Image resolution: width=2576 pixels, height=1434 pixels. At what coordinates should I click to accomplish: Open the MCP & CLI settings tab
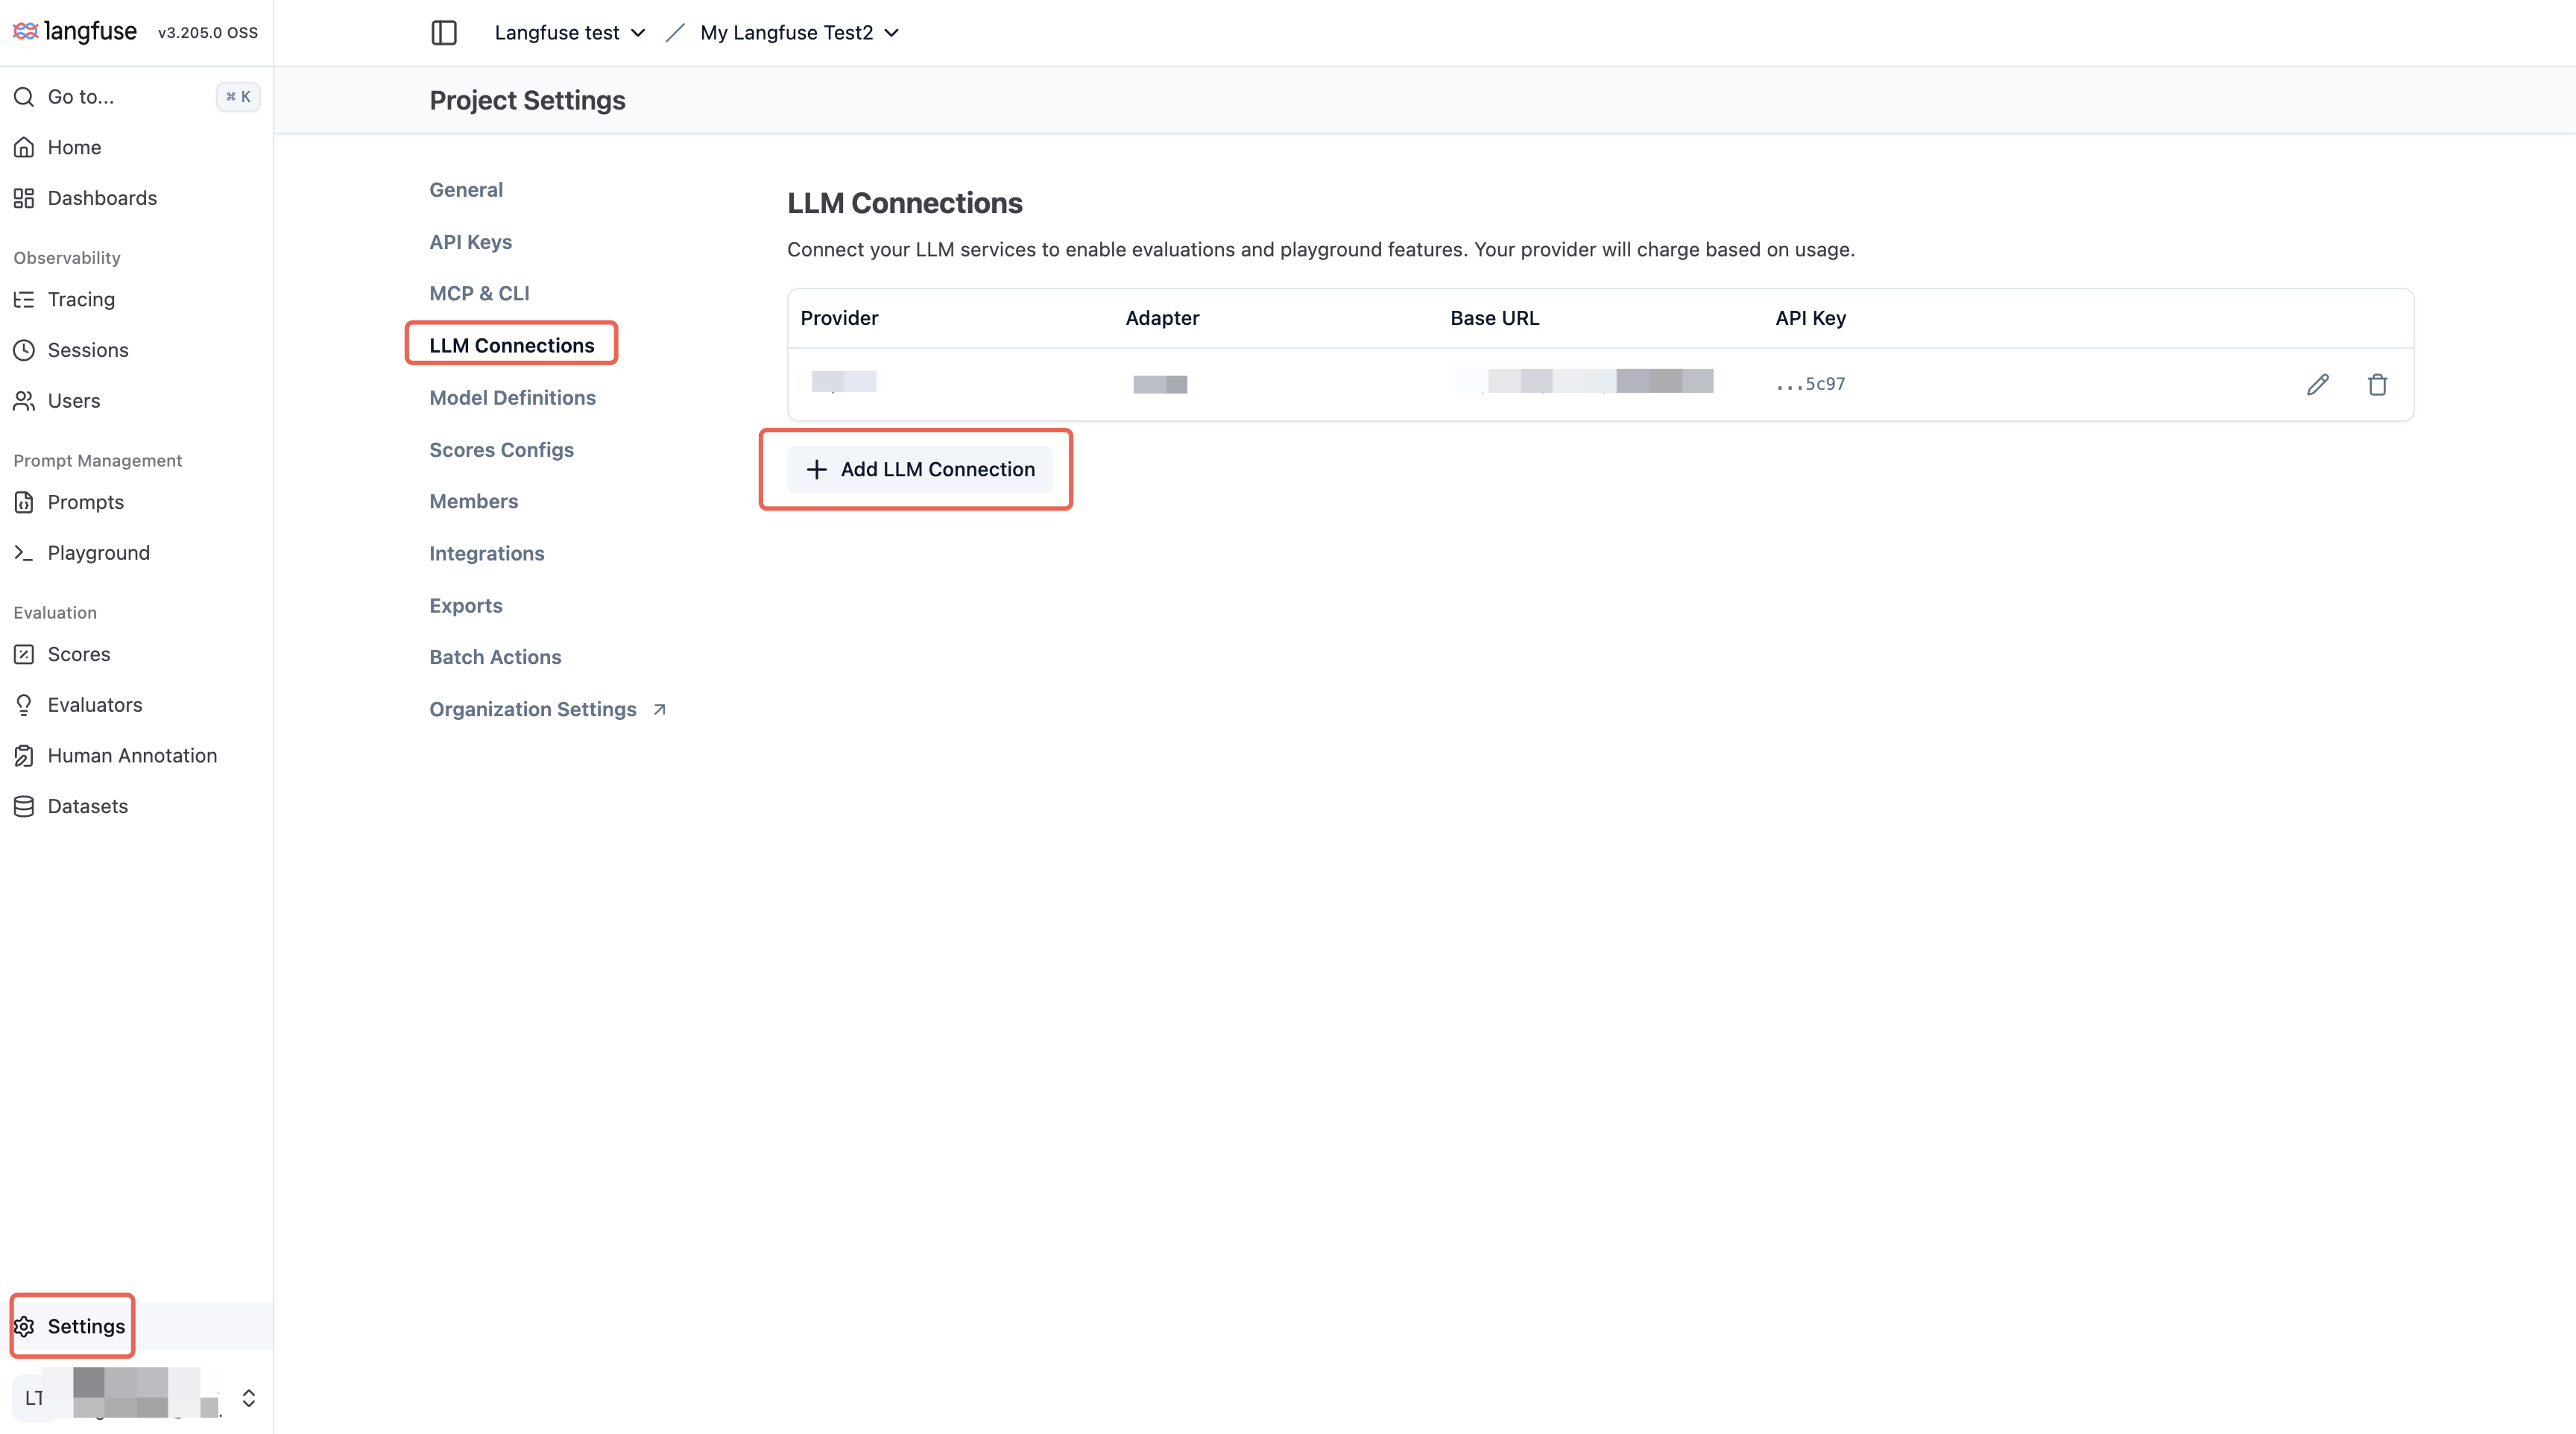coord(479,293)
